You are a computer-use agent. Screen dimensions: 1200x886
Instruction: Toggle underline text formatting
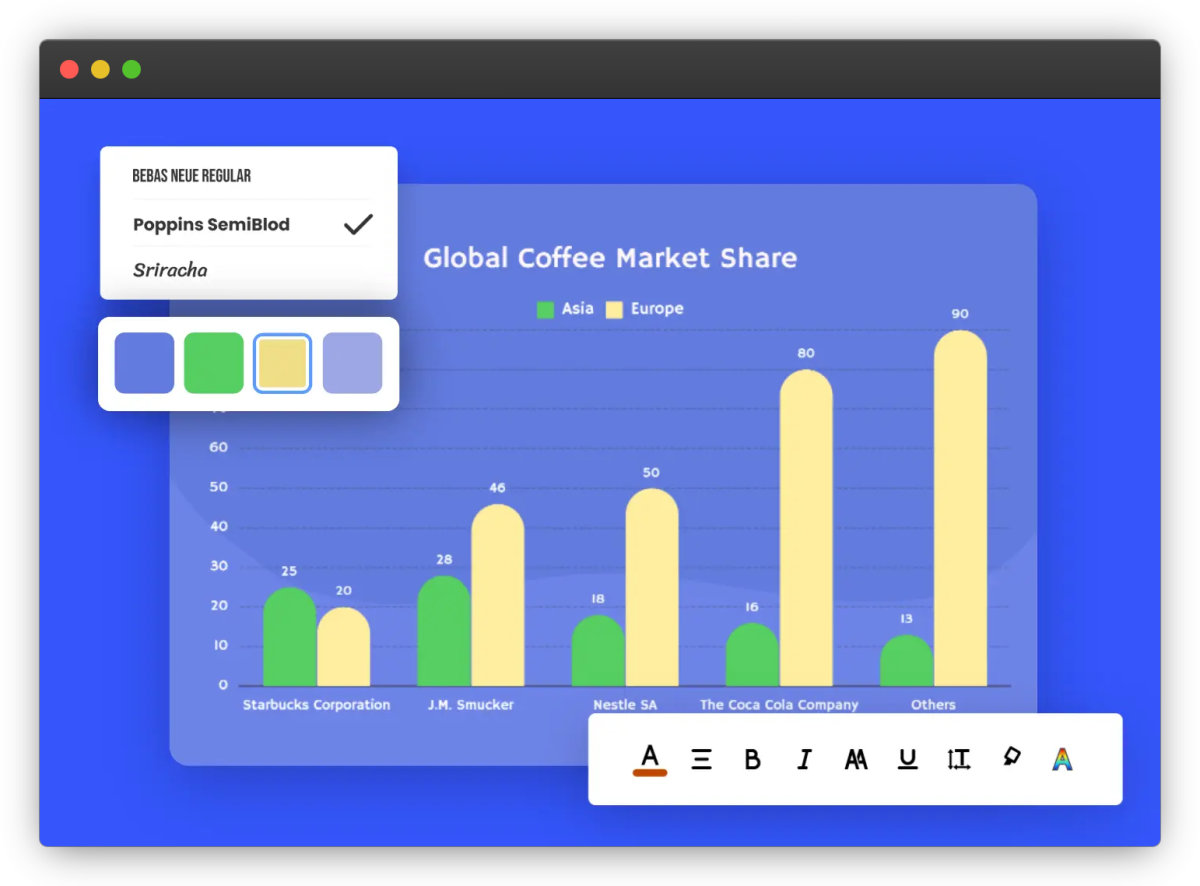907,760
